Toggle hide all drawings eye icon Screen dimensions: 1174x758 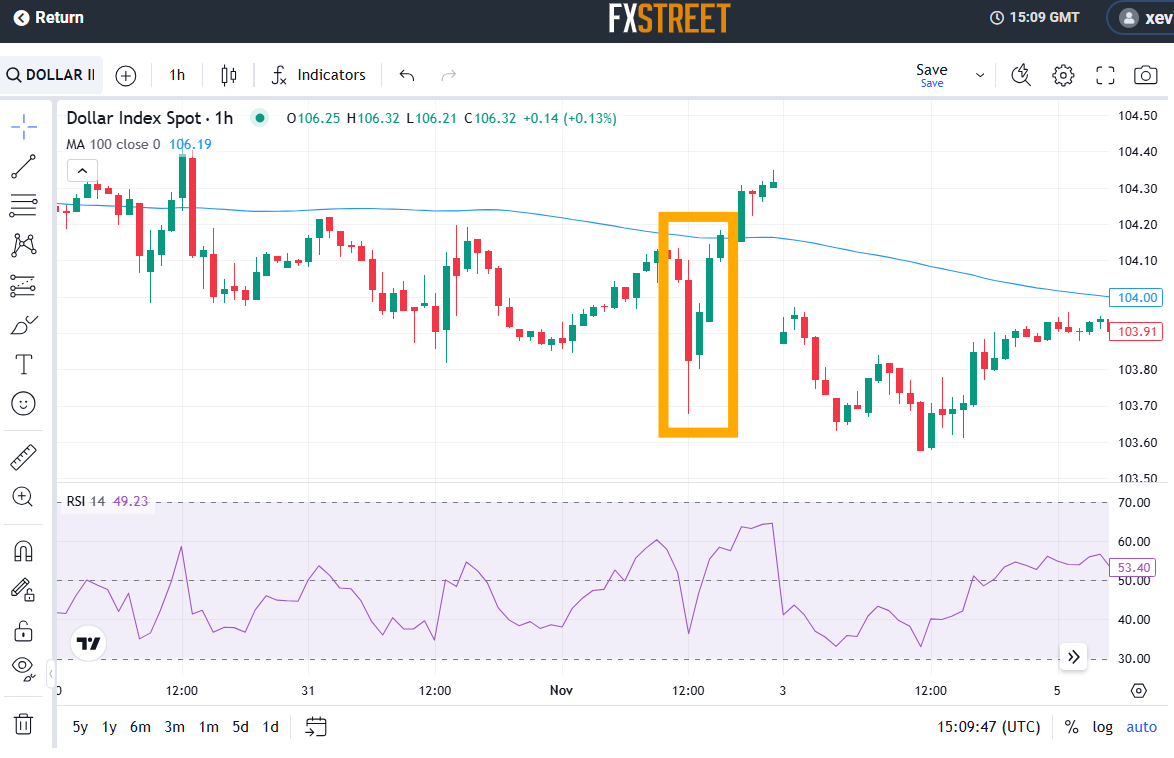(x=24, y=667)
